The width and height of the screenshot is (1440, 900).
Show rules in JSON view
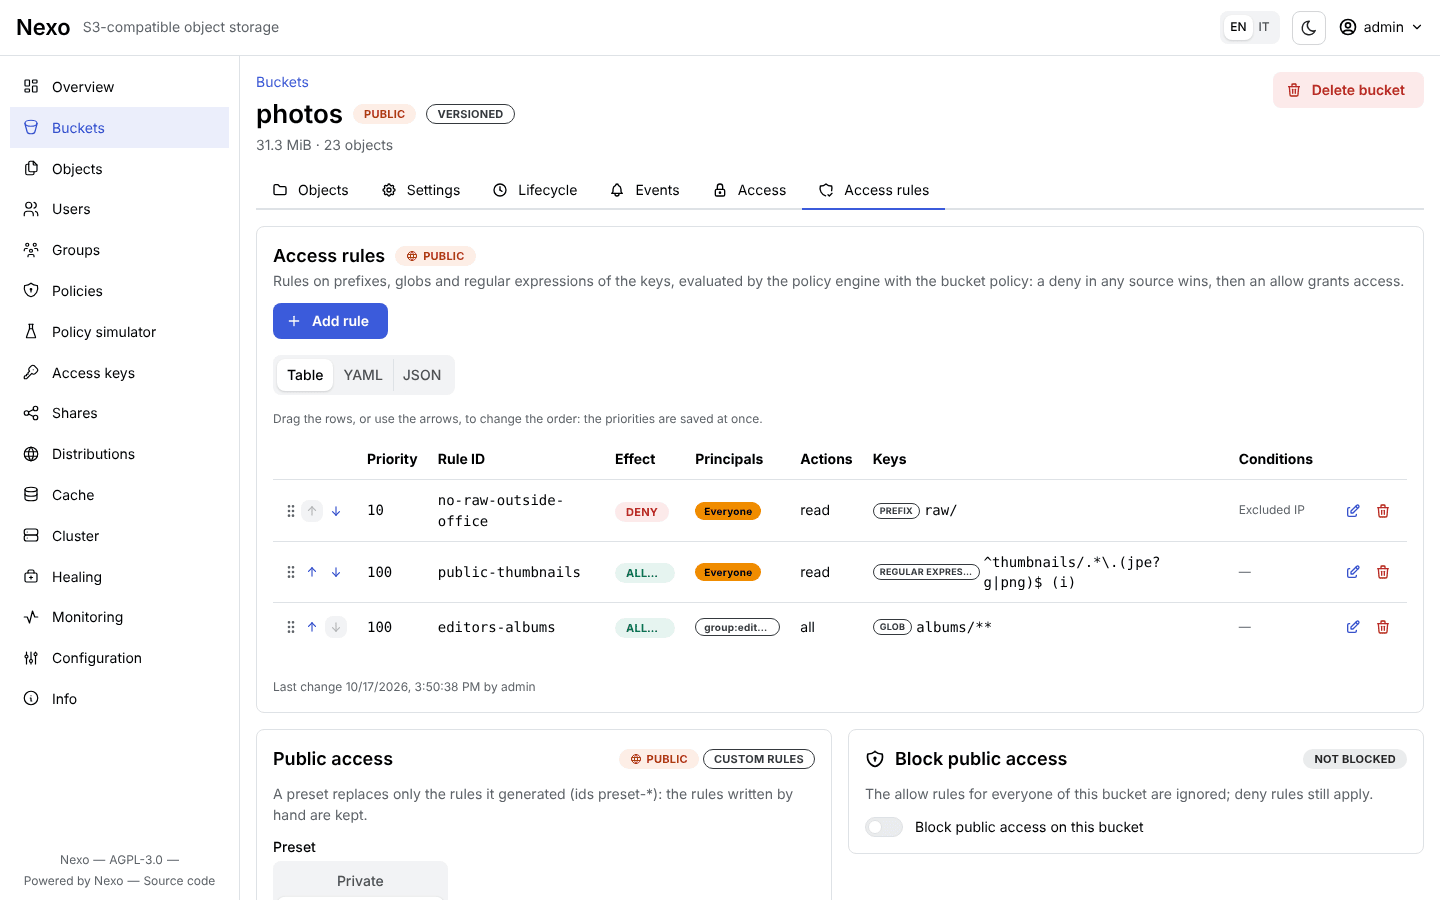click(422, 375)
